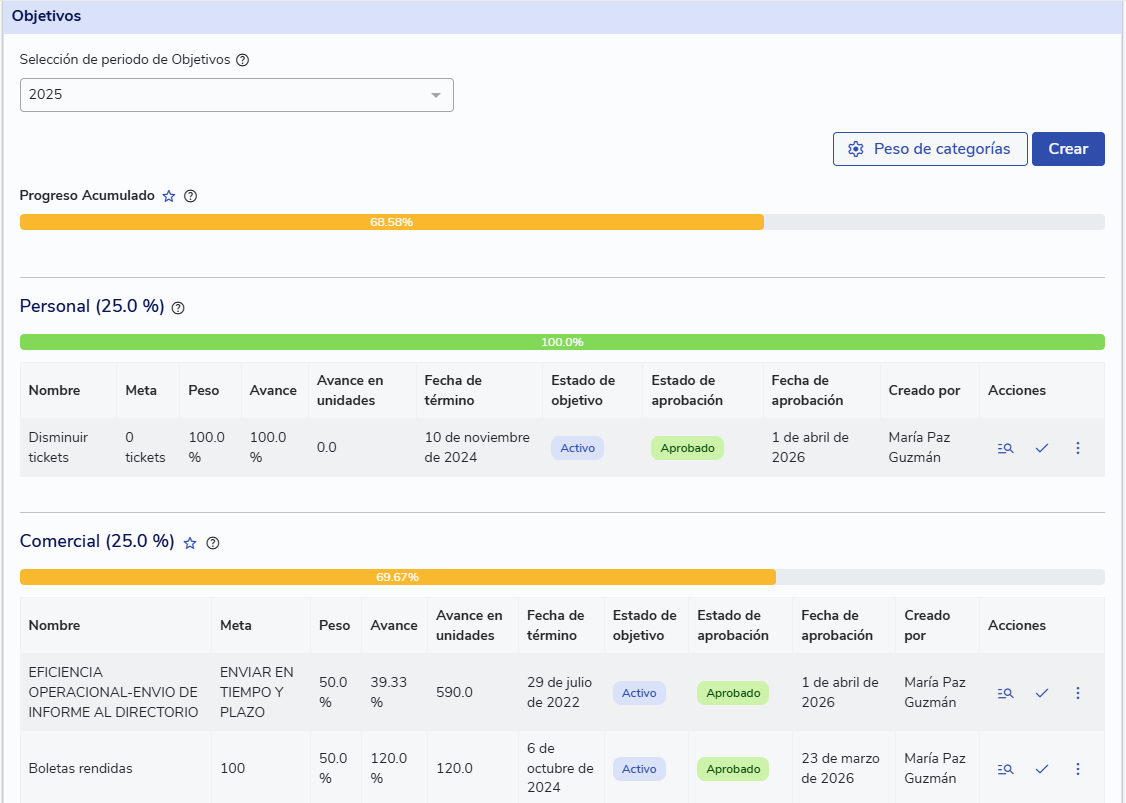Viewport: 1126px width, 803px height.
Task: Click checkmark icon for Boletas rendidas row
Action: [x=1042, y=769]
